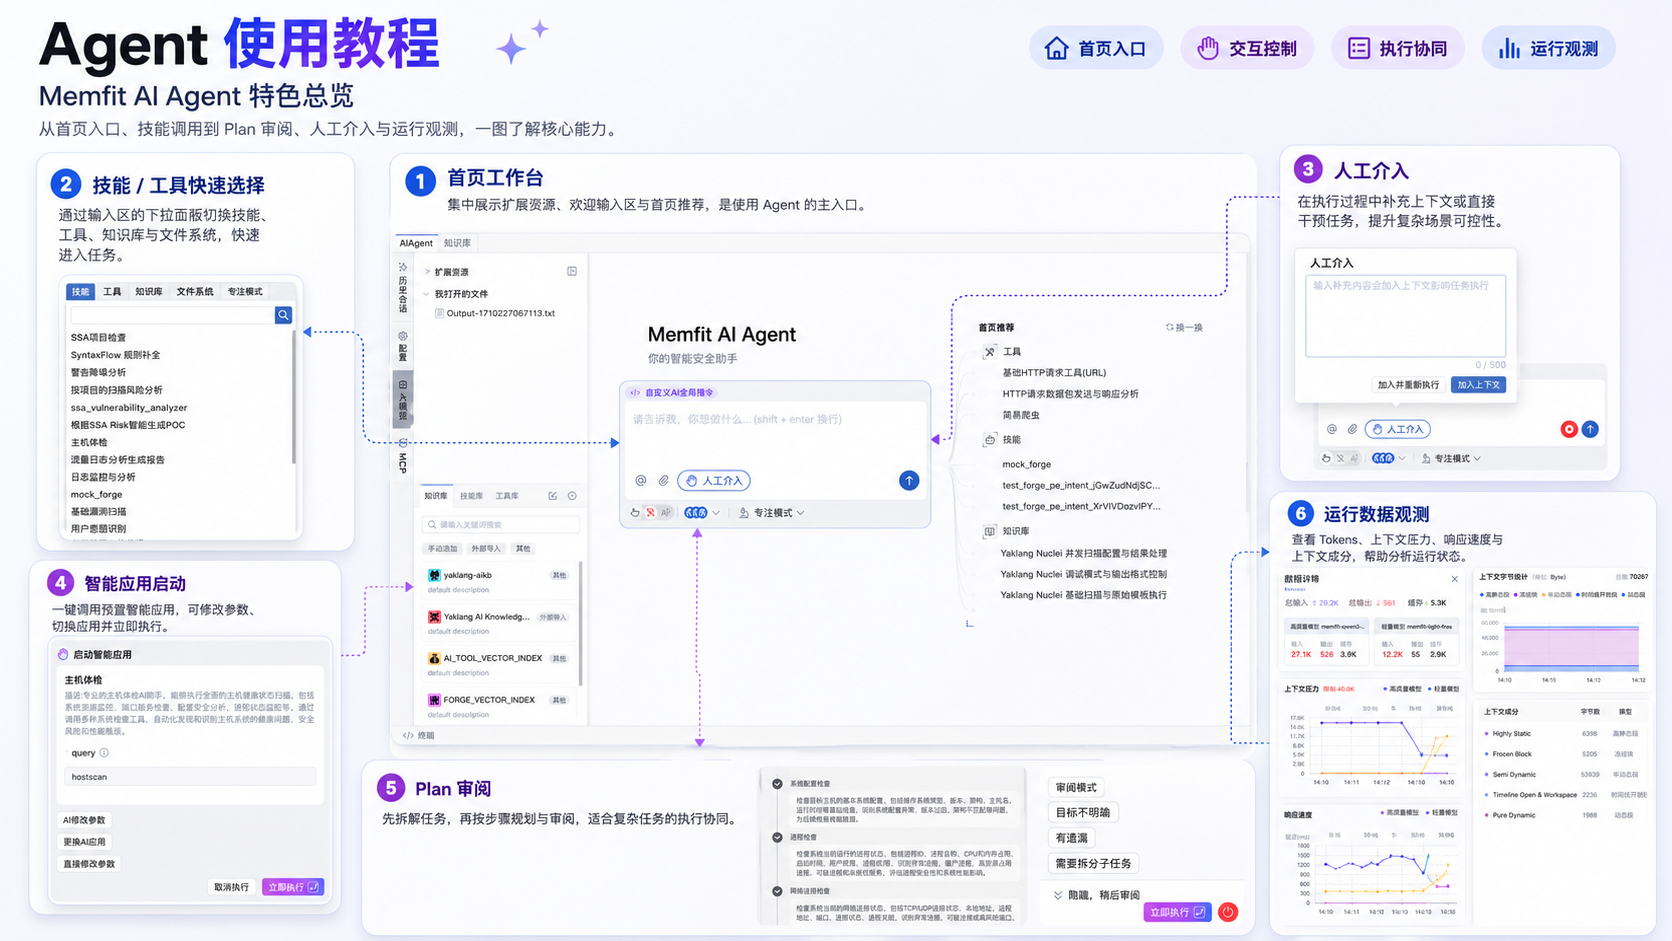Filter knowledge bases by 外部导入 tag

pos(486,548)
